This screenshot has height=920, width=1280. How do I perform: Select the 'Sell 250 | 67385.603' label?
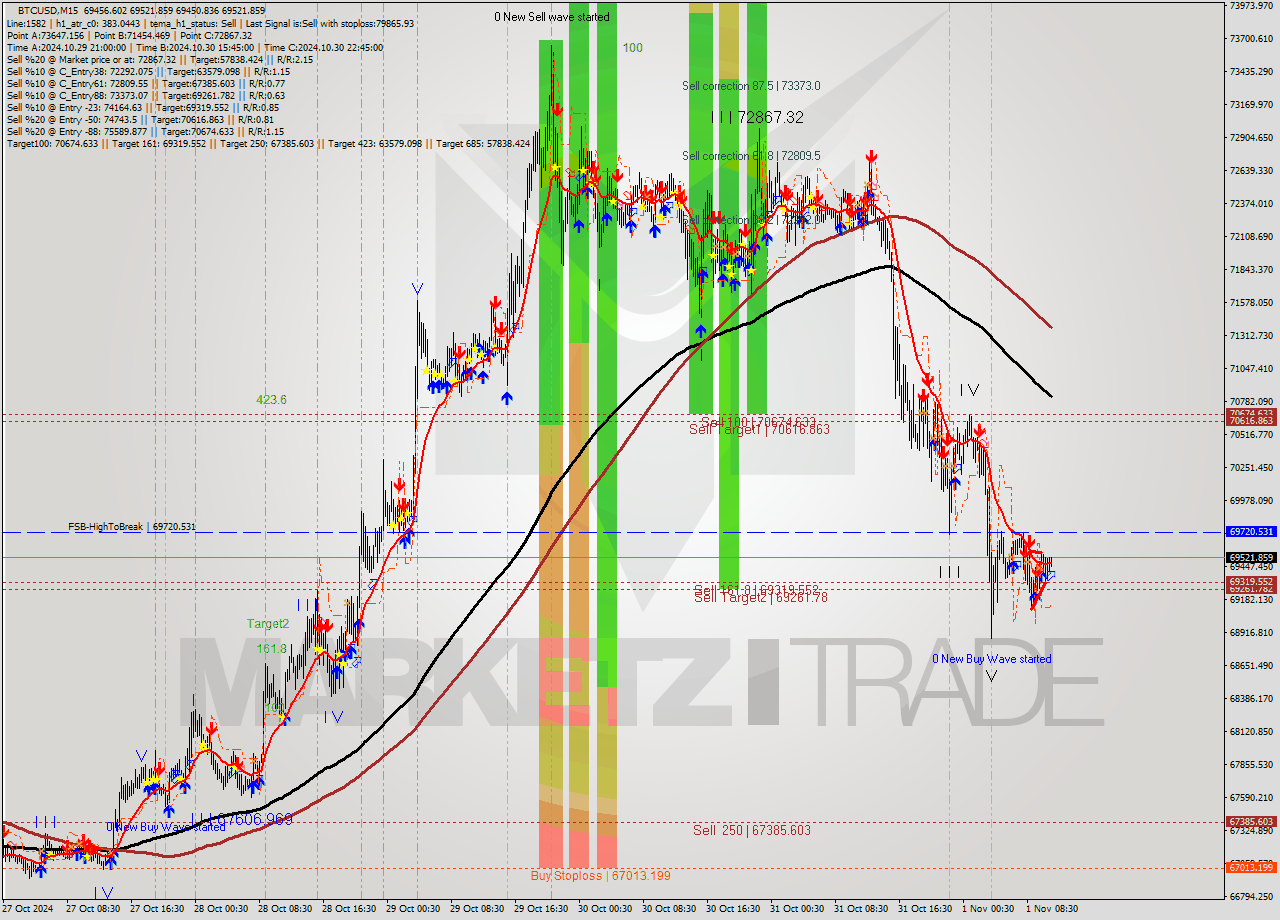tap(752, 830)
